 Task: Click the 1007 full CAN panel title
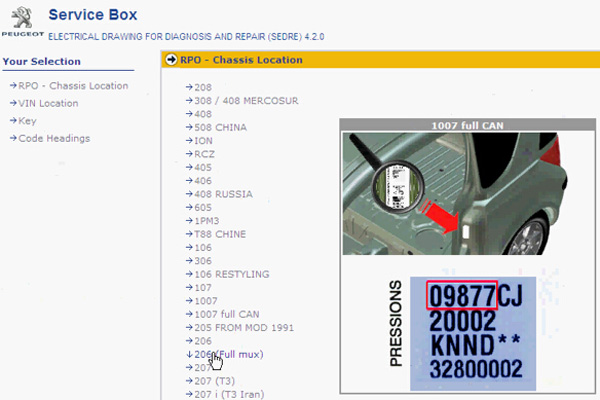coord(467,126)
